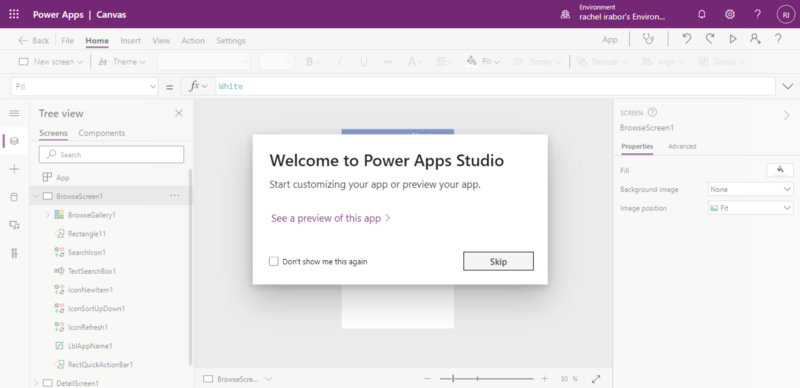800x388 pixels.
Task: Click the App label in command bar
Action: tap(610, 39)
